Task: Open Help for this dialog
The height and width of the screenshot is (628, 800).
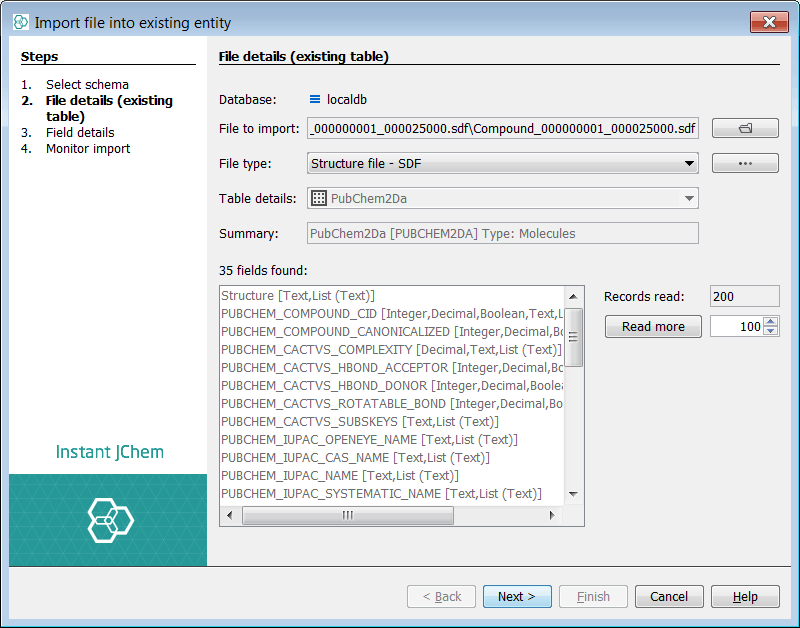Action: click(x=745, y=596)
